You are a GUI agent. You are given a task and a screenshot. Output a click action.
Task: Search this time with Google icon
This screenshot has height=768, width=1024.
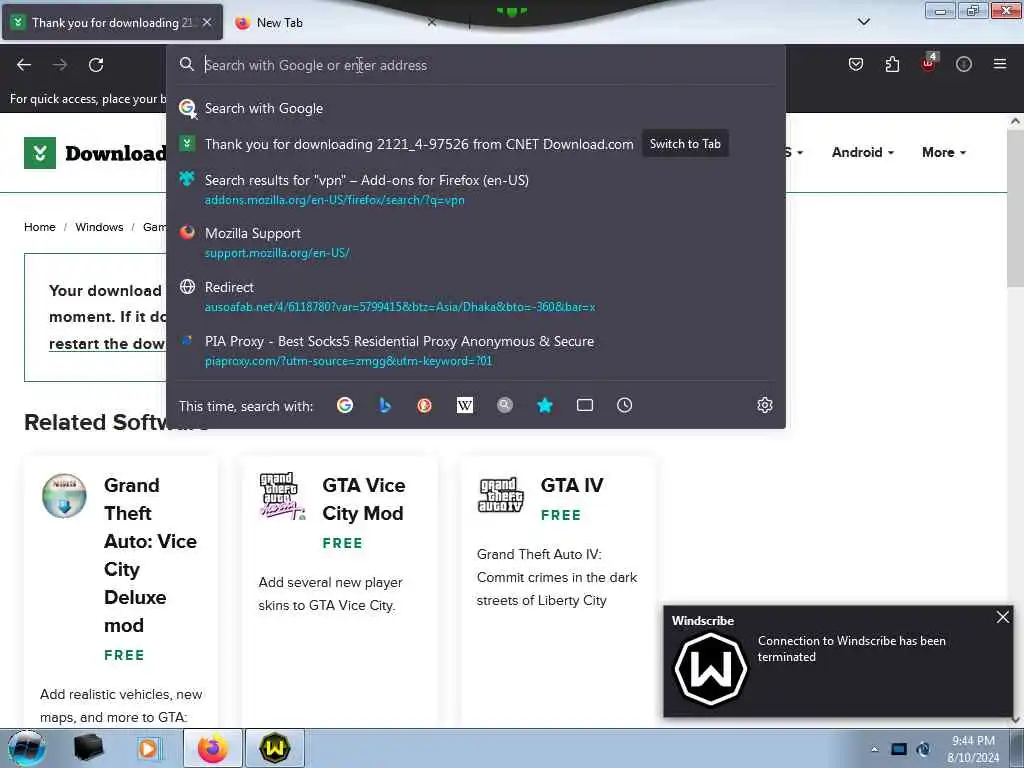[345, 406]
